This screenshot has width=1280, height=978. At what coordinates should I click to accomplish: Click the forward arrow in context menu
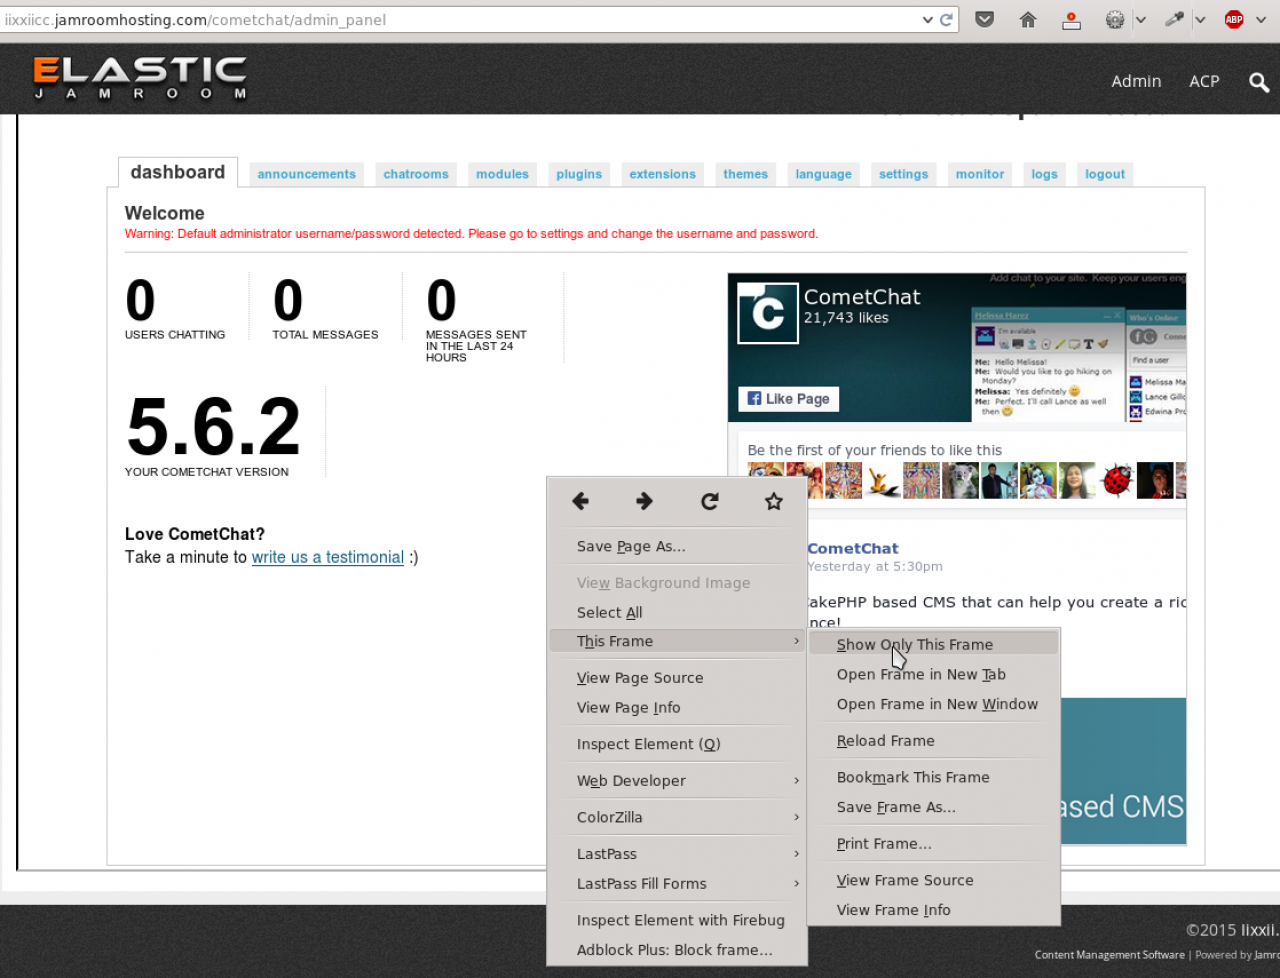(x=645, y=502)
